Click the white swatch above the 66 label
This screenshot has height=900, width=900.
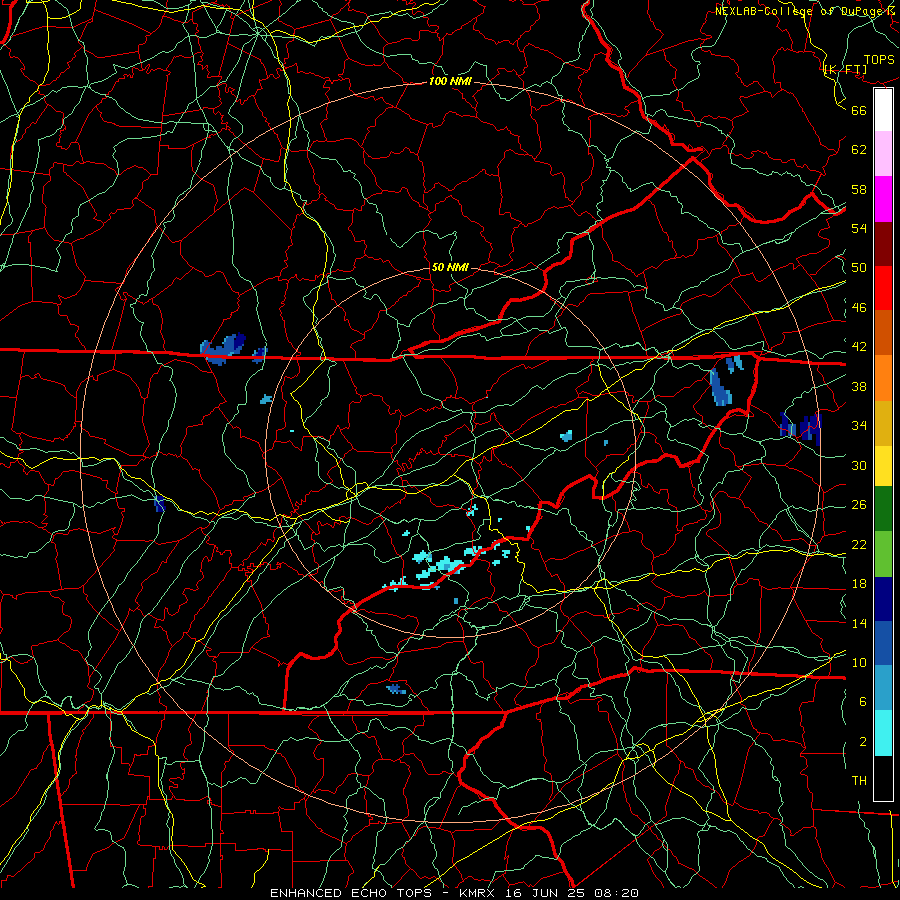(x=883, y=110)
